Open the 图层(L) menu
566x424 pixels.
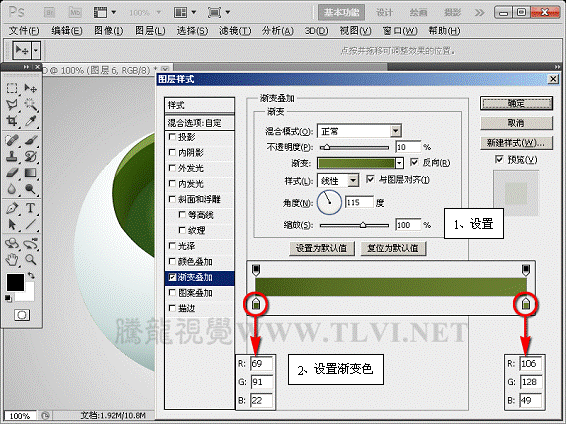click(150, 31)
